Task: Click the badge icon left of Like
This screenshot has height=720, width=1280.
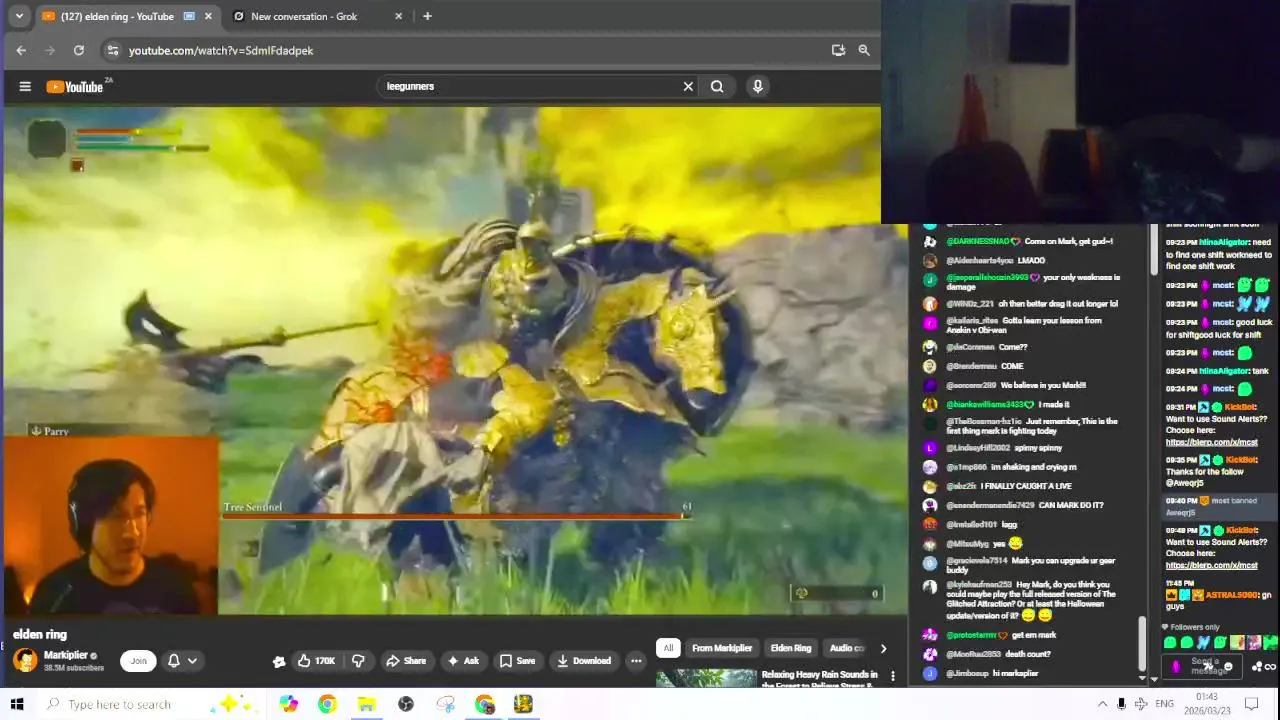Action: coord(279,661)
